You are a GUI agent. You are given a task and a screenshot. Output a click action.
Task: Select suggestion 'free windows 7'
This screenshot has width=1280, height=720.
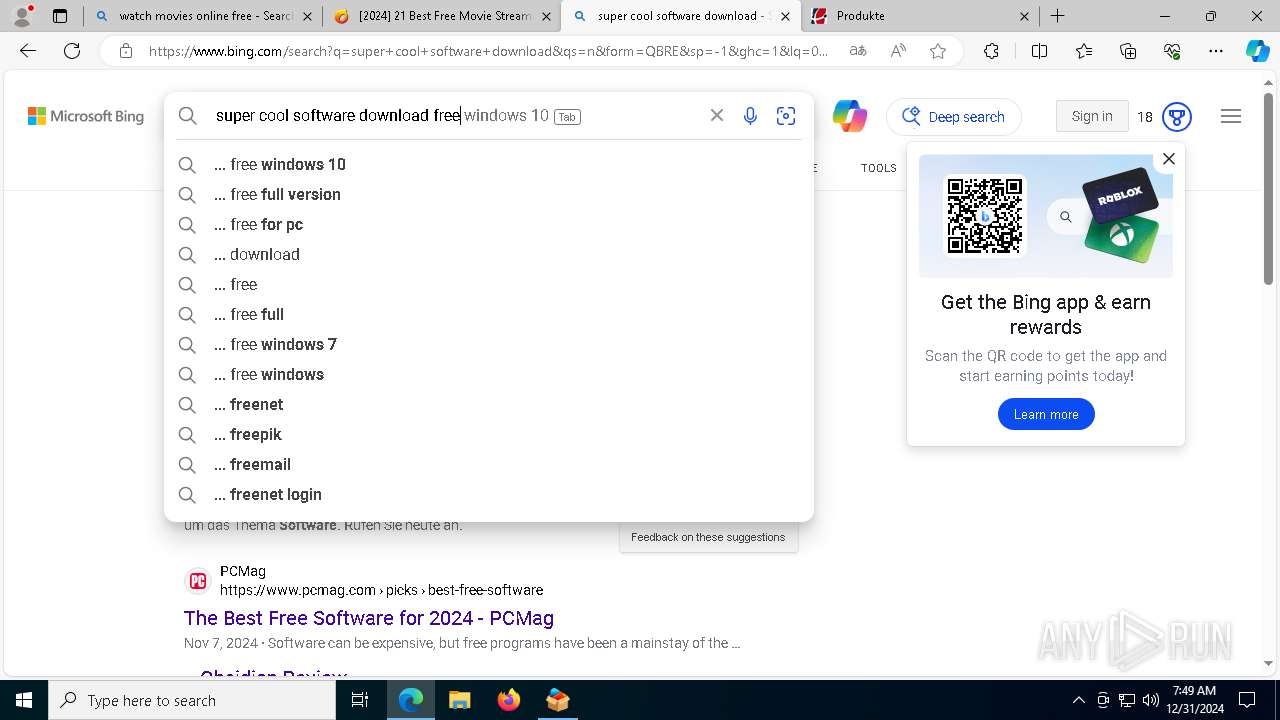[489, 344]
